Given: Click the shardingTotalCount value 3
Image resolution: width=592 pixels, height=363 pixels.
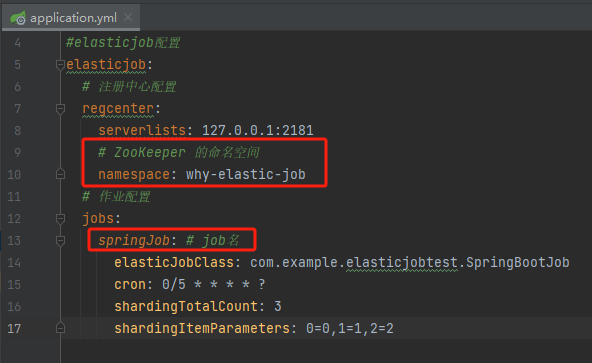Looking at the screenshot, I should (x=278, y=306).
